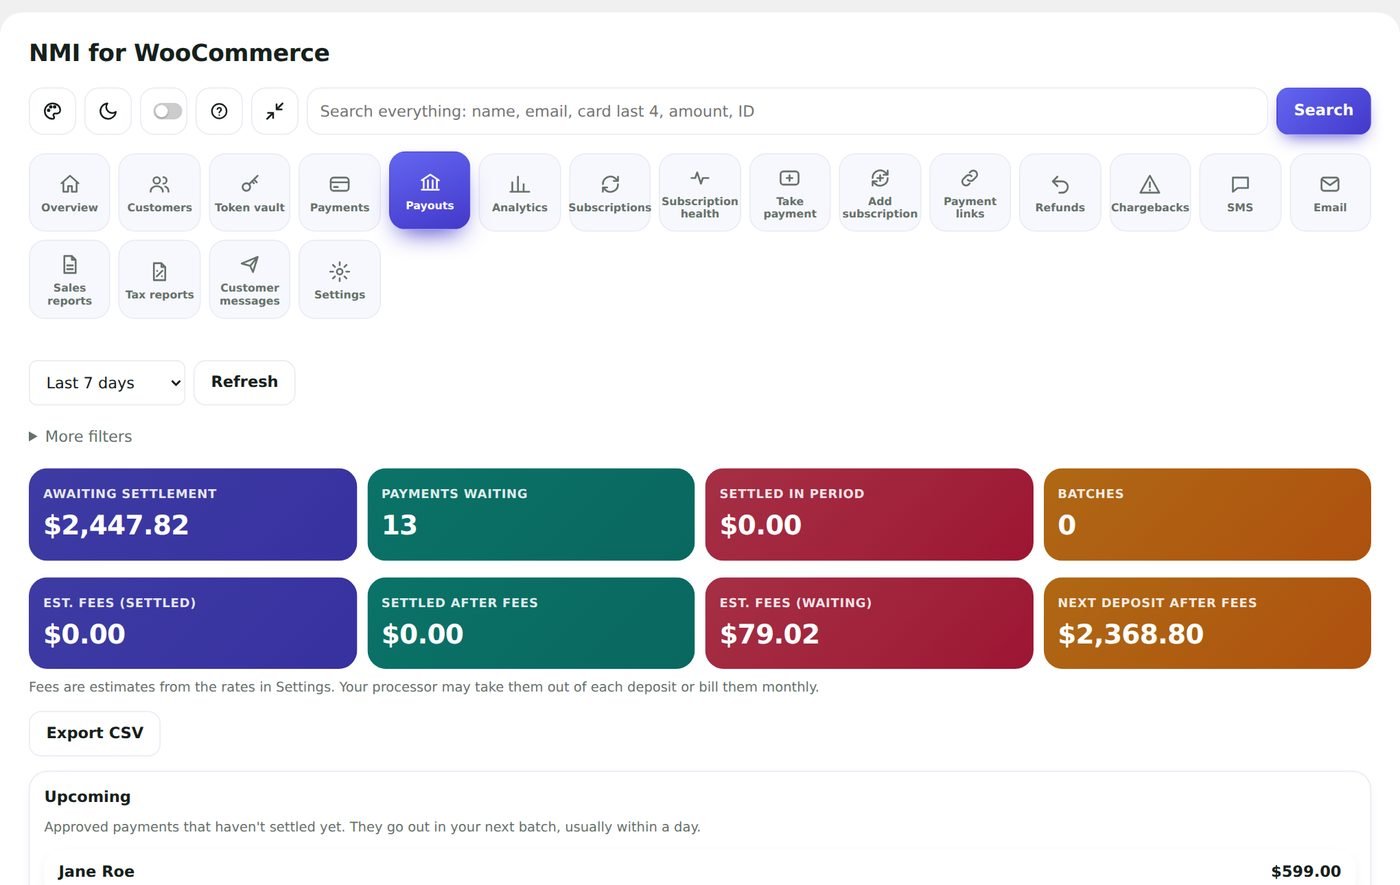Click the Batches 0 card
Screen dimensions: 1400x885
click(x=1207, y=514)
